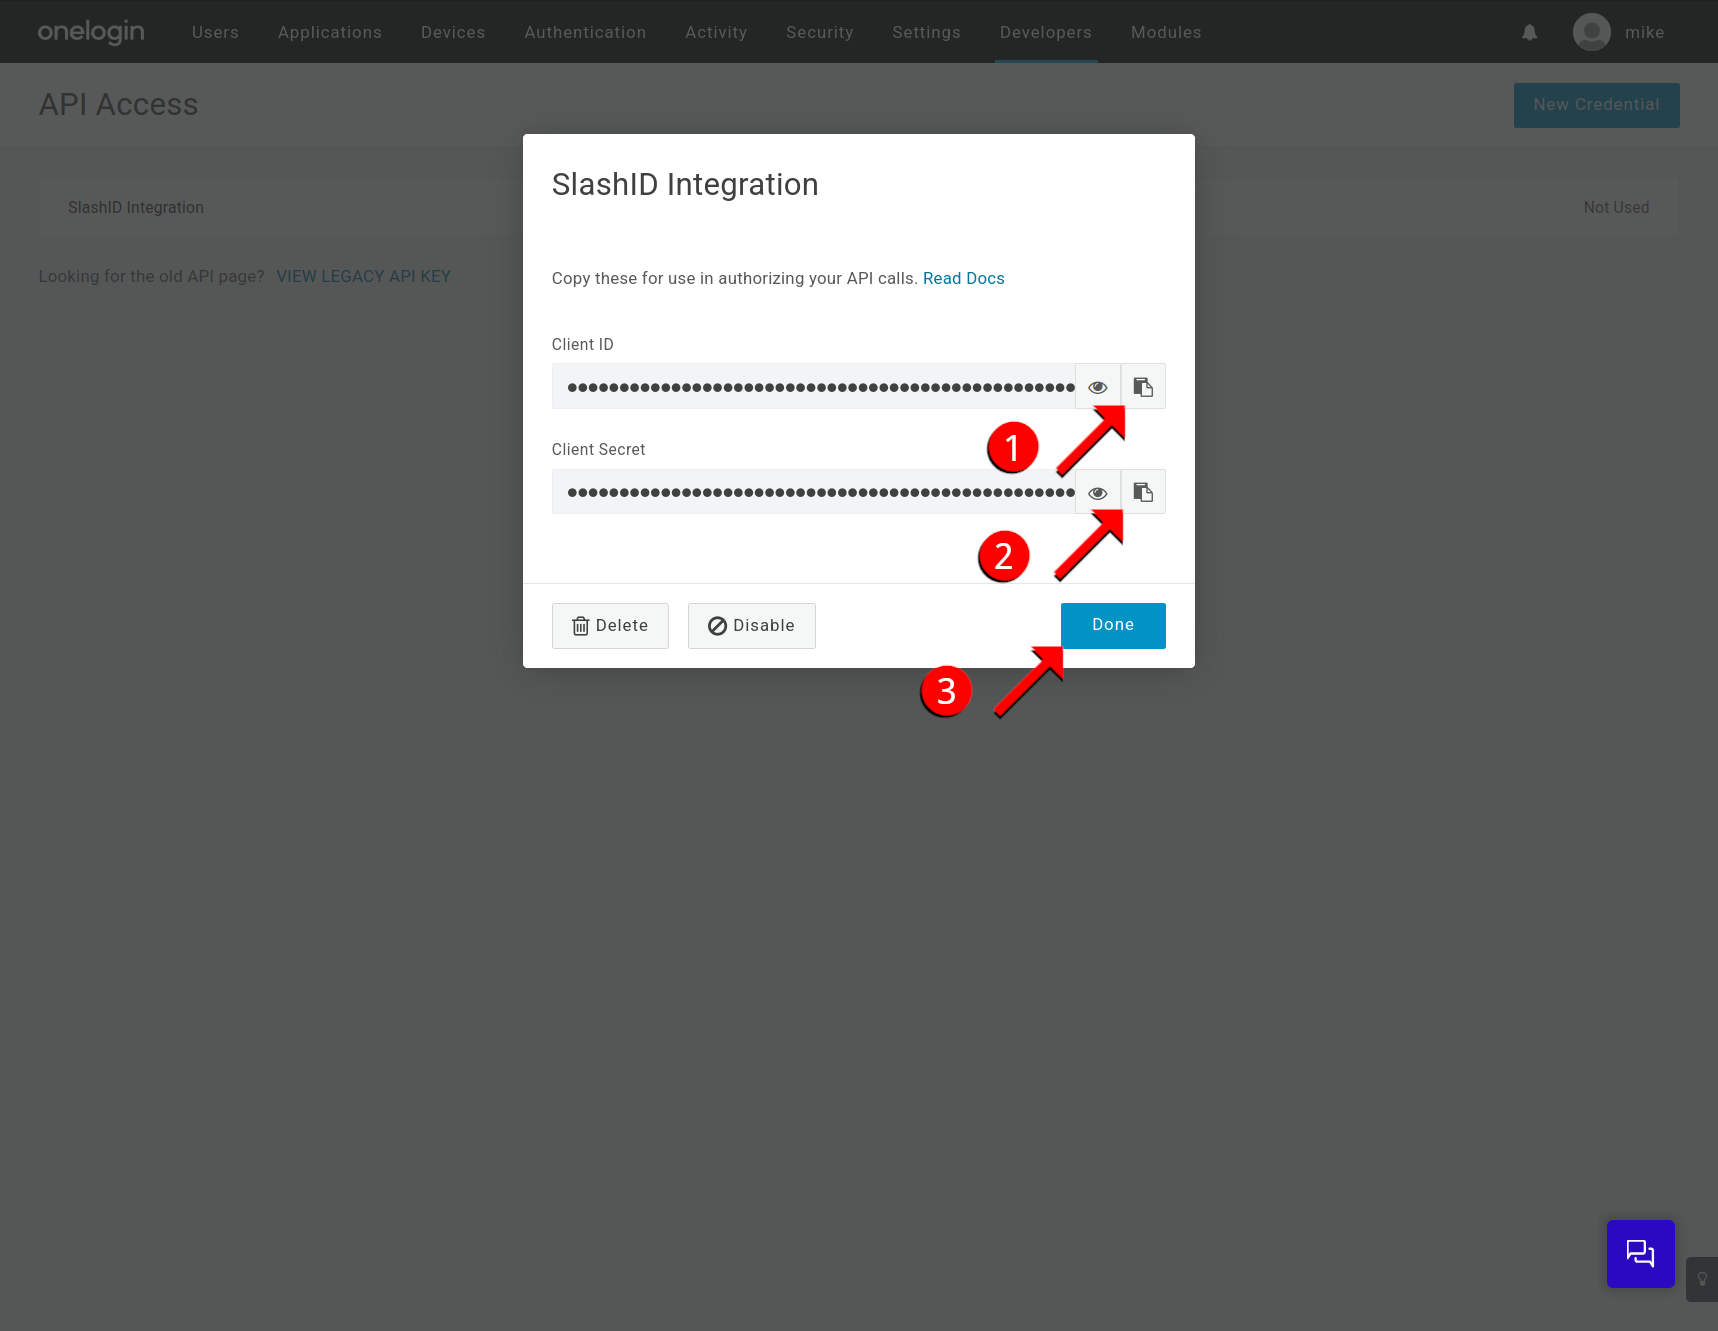Switch to the Developers section
The height and width of the screenshot is (1331, 1718).
pos(1045,32)
